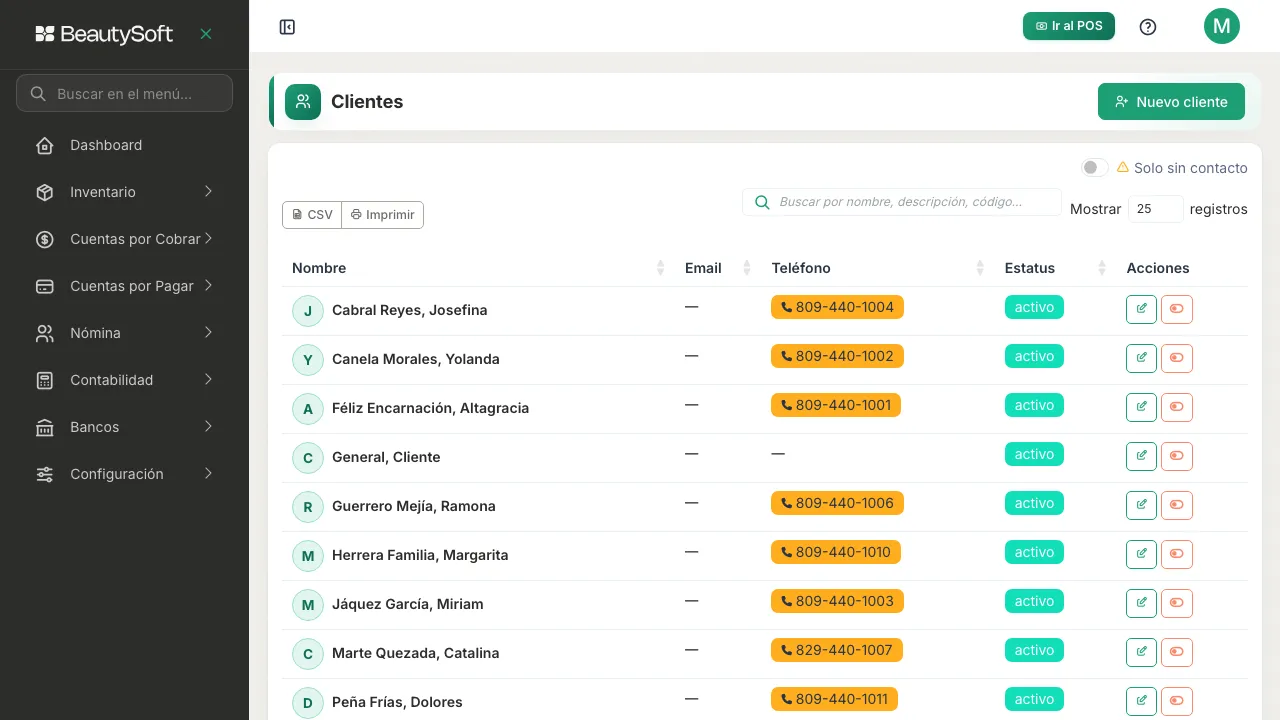Open the Bancos menu item
The image size is (1280, 720).
pos(124,427)
